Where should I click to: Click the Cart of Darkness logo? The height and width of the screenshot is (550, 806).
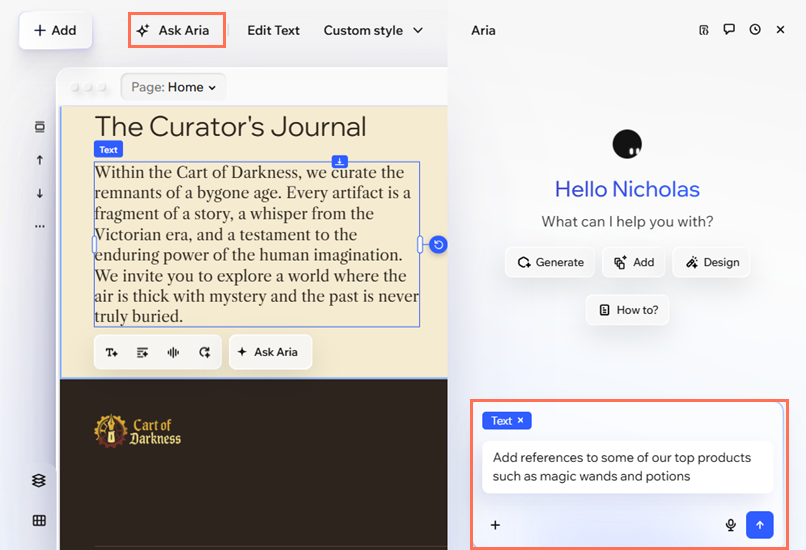tap(137, 431)
